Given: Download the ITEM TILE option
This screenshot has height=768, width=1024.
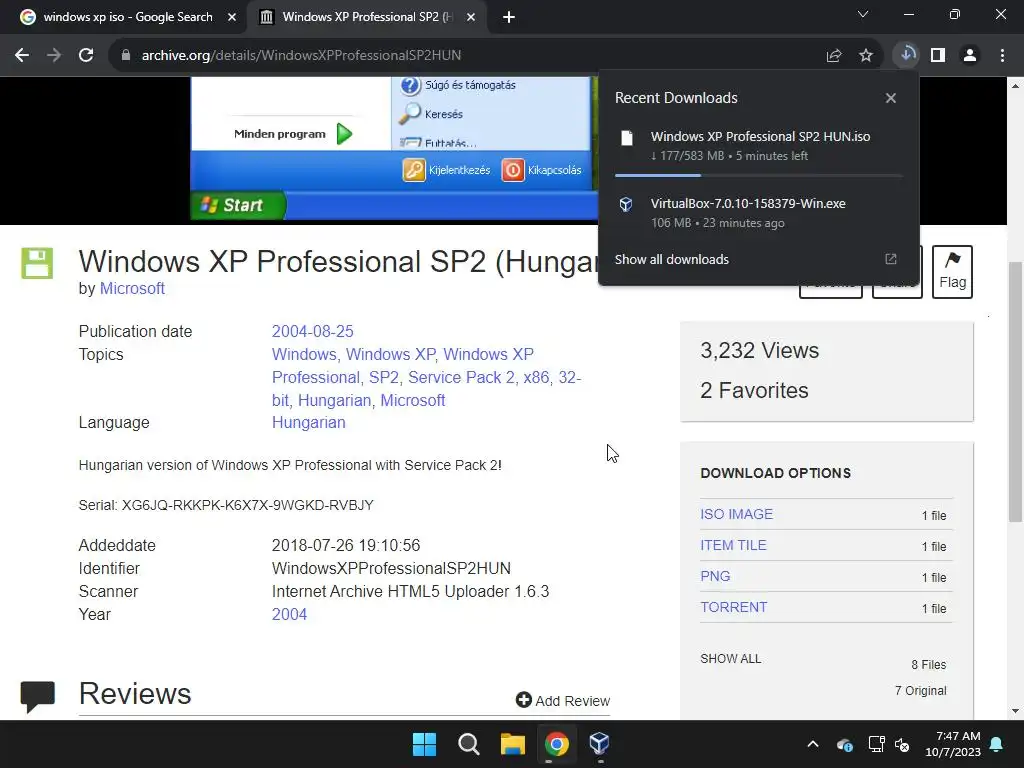Looking at the screenshot, I should pos(733,545).
